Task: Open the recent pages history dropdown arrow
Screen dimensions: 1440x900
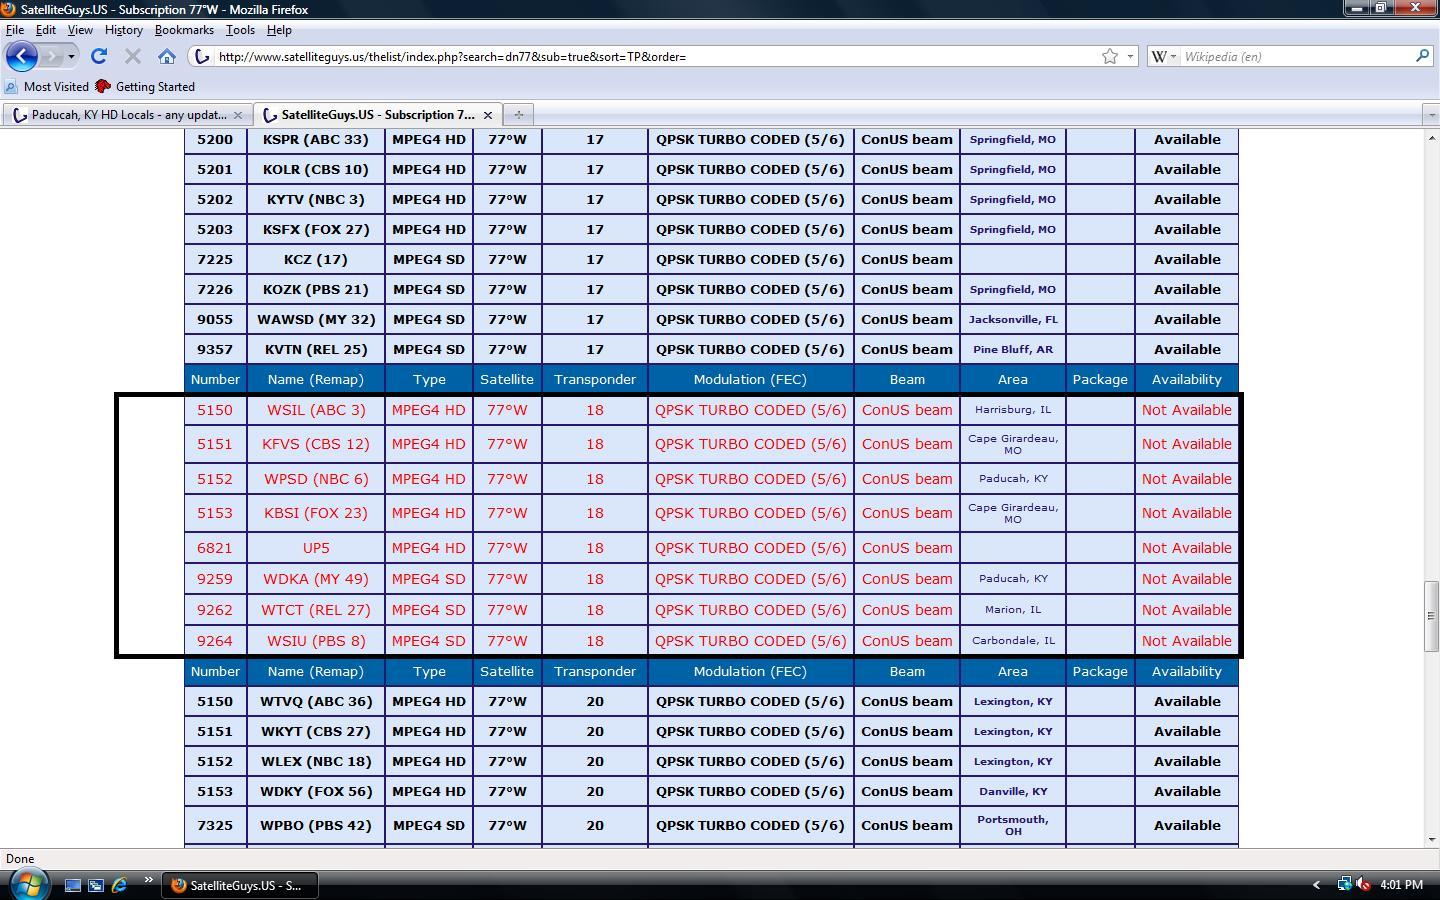Action: (71, 57)
